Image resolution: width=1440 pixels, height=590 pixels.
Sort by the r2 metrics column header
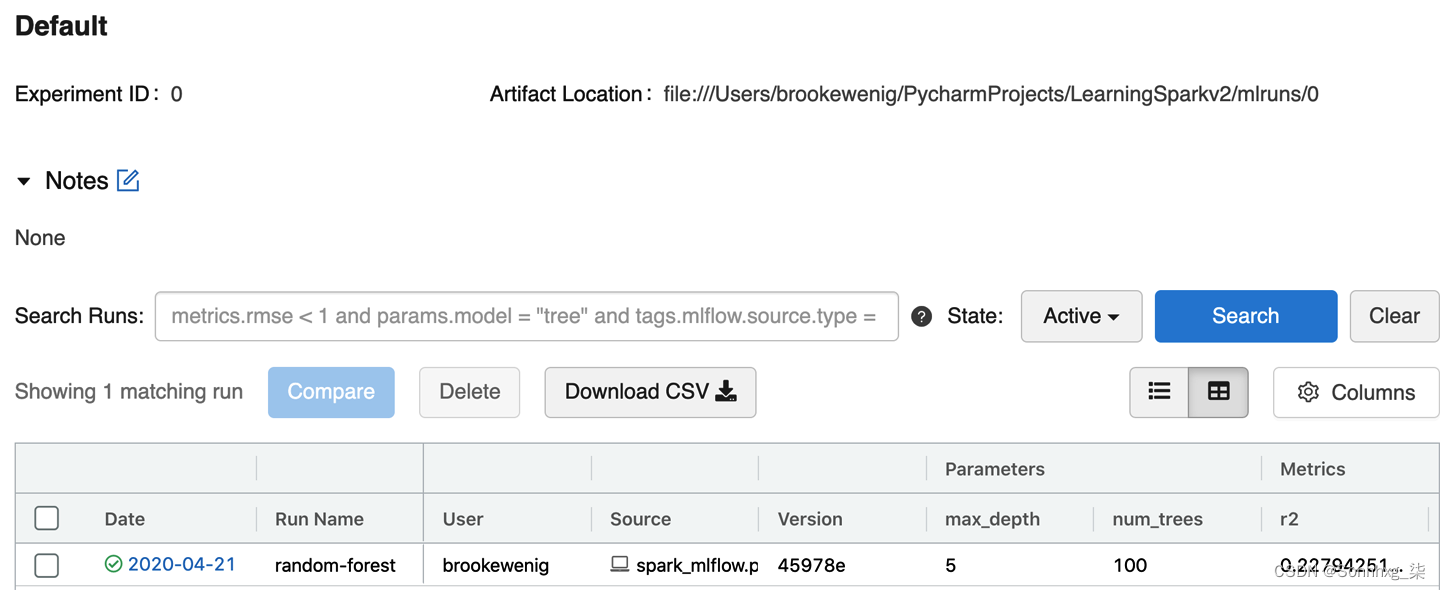[1289, 519]
